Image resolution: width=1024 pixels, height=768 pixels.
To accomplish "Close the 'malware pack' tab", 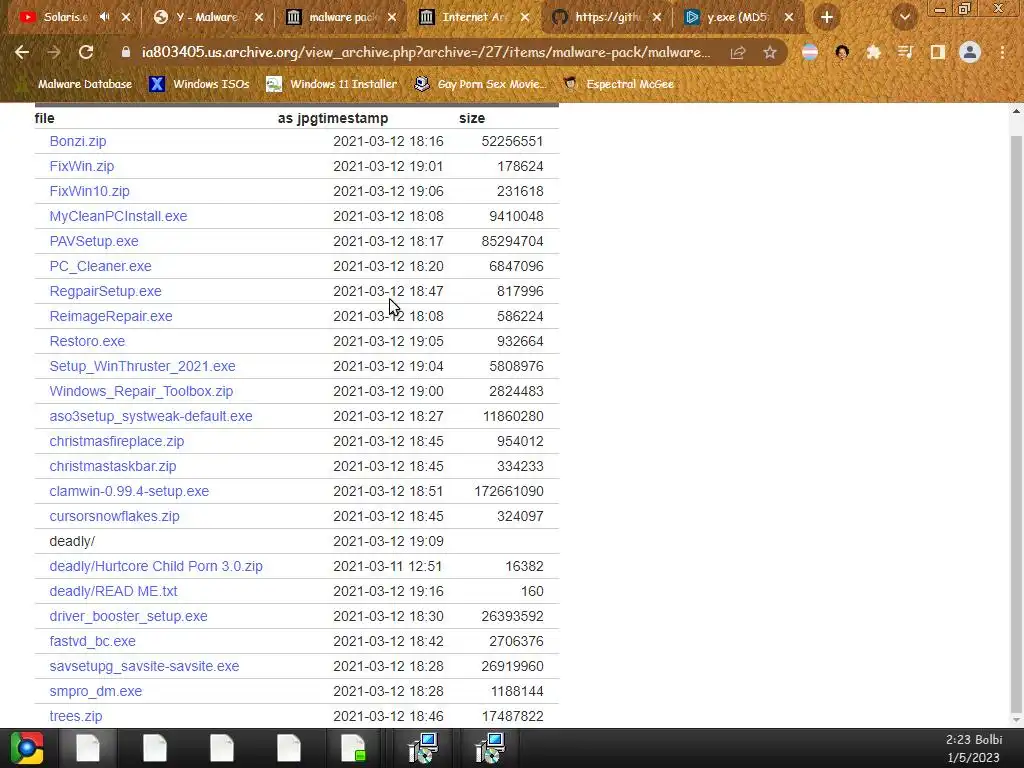I will click(x=392, y=17).
